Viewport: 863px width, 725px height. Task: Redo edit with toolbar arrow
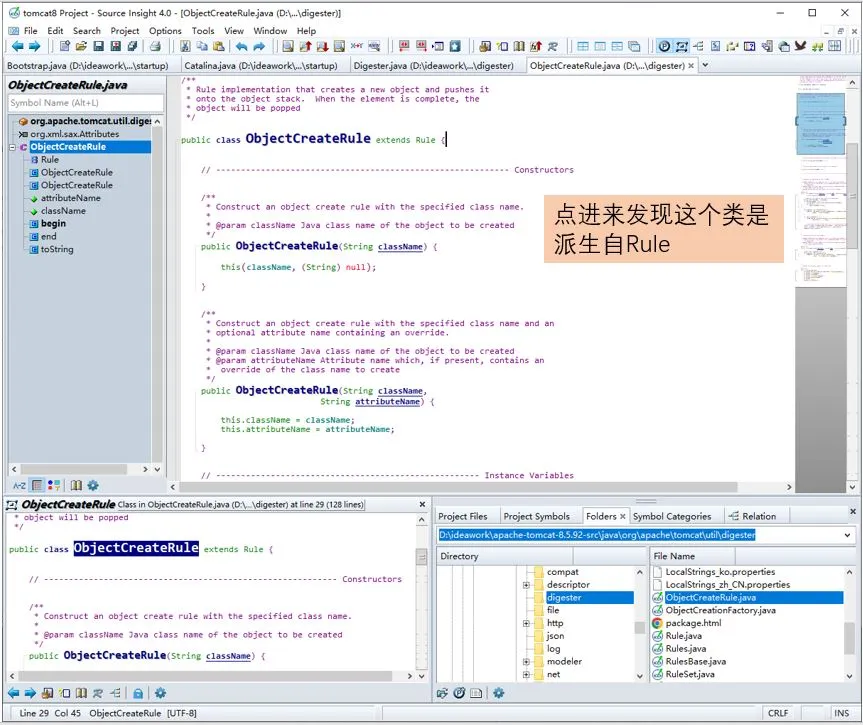pos(259,47)
